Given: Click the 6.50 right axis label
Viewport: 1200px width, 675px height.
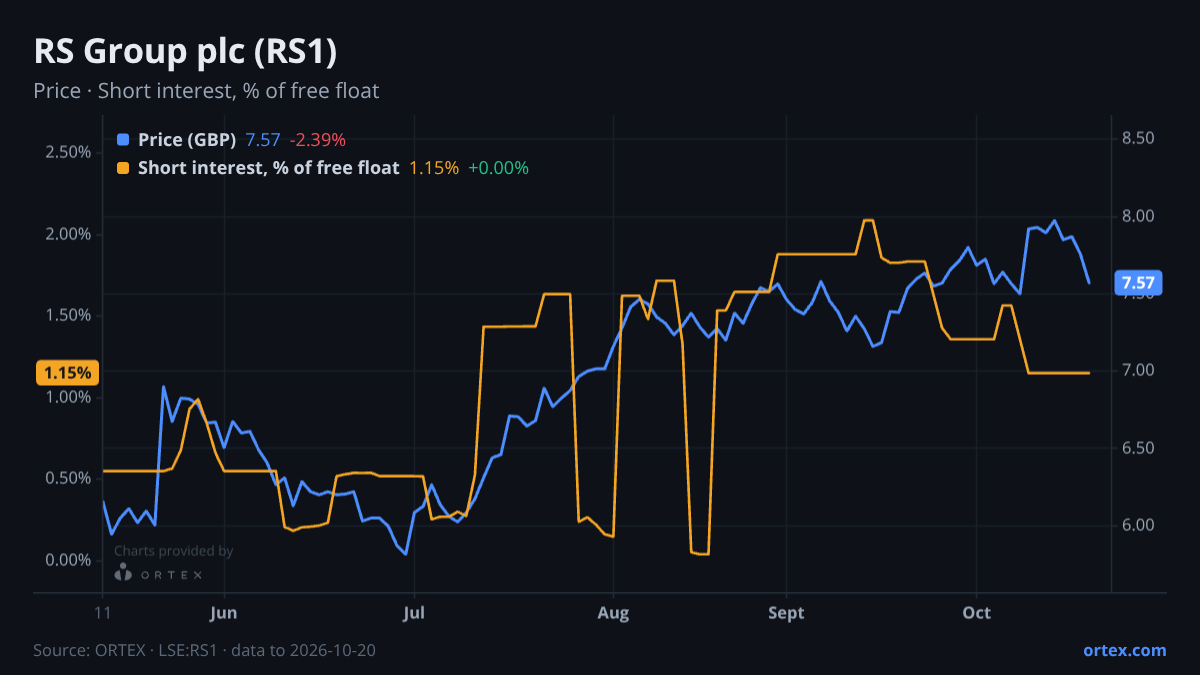Looking at the screenshot, I should (x=1138, y=448).
